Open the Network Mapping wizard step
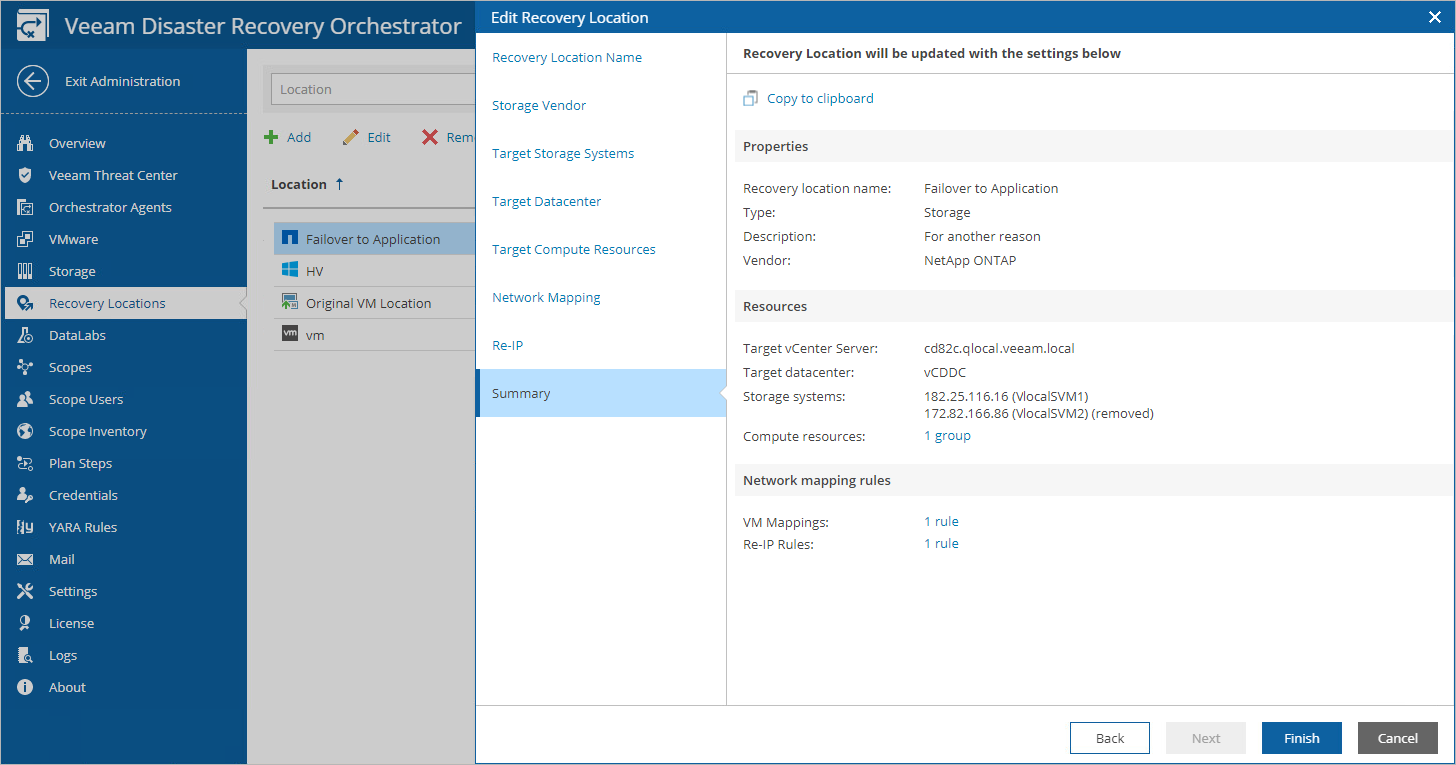The image size is (1456, 765). pos(546,298)
